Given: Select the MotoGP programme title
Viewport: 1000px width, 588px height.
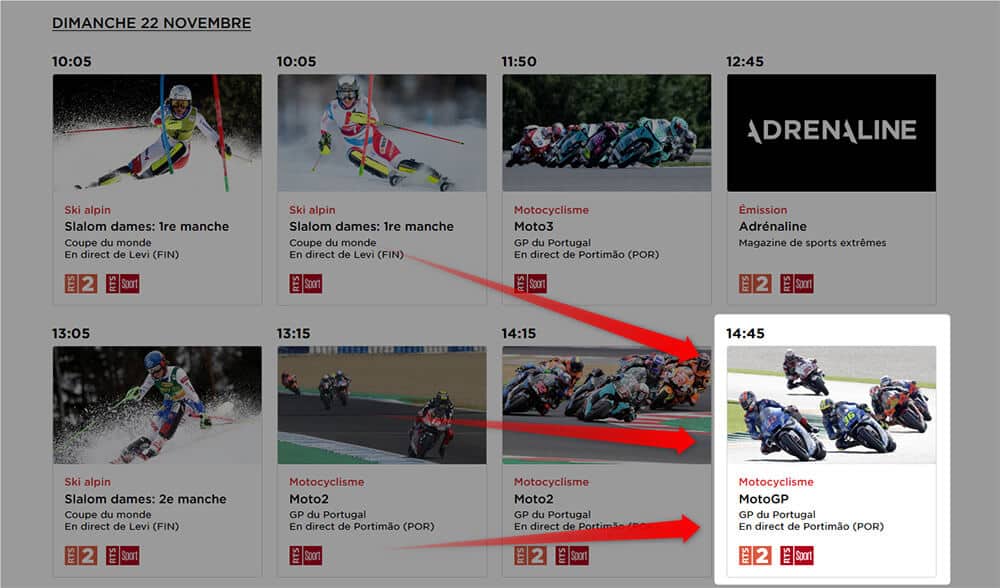Looking at the screenshot, I should coord(763,499).
